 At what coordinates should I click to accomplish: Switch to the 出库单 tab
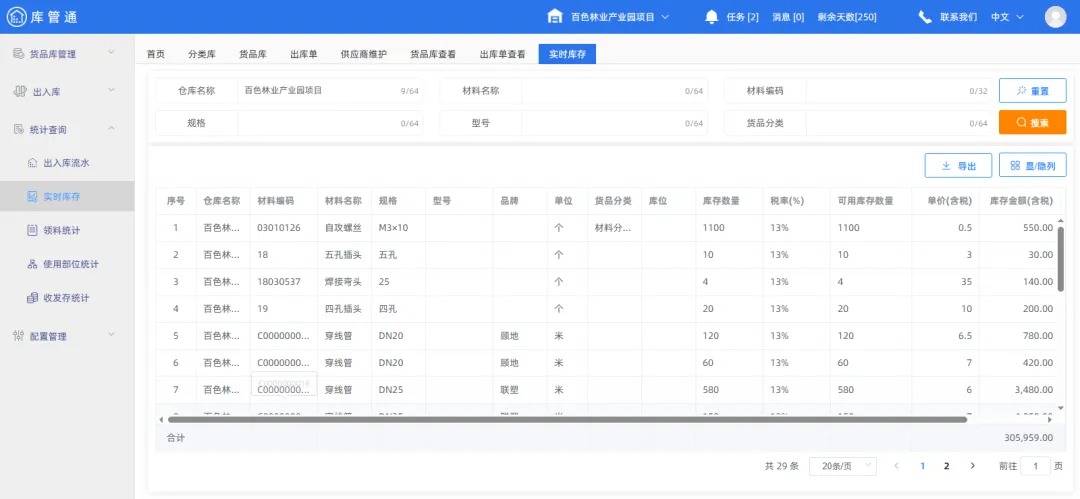[x=303, y=54]
